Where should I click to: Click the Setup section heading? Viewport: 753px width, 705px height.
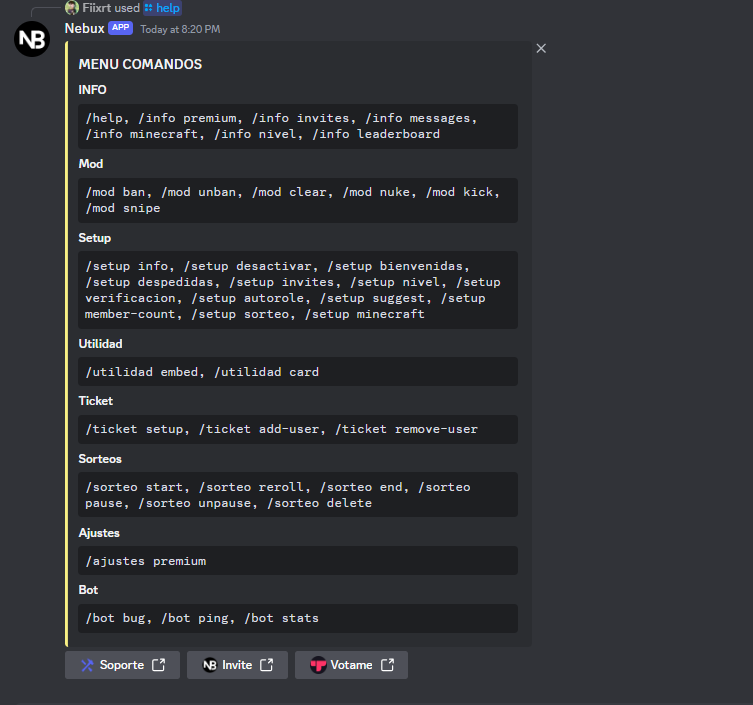[95, 238]
